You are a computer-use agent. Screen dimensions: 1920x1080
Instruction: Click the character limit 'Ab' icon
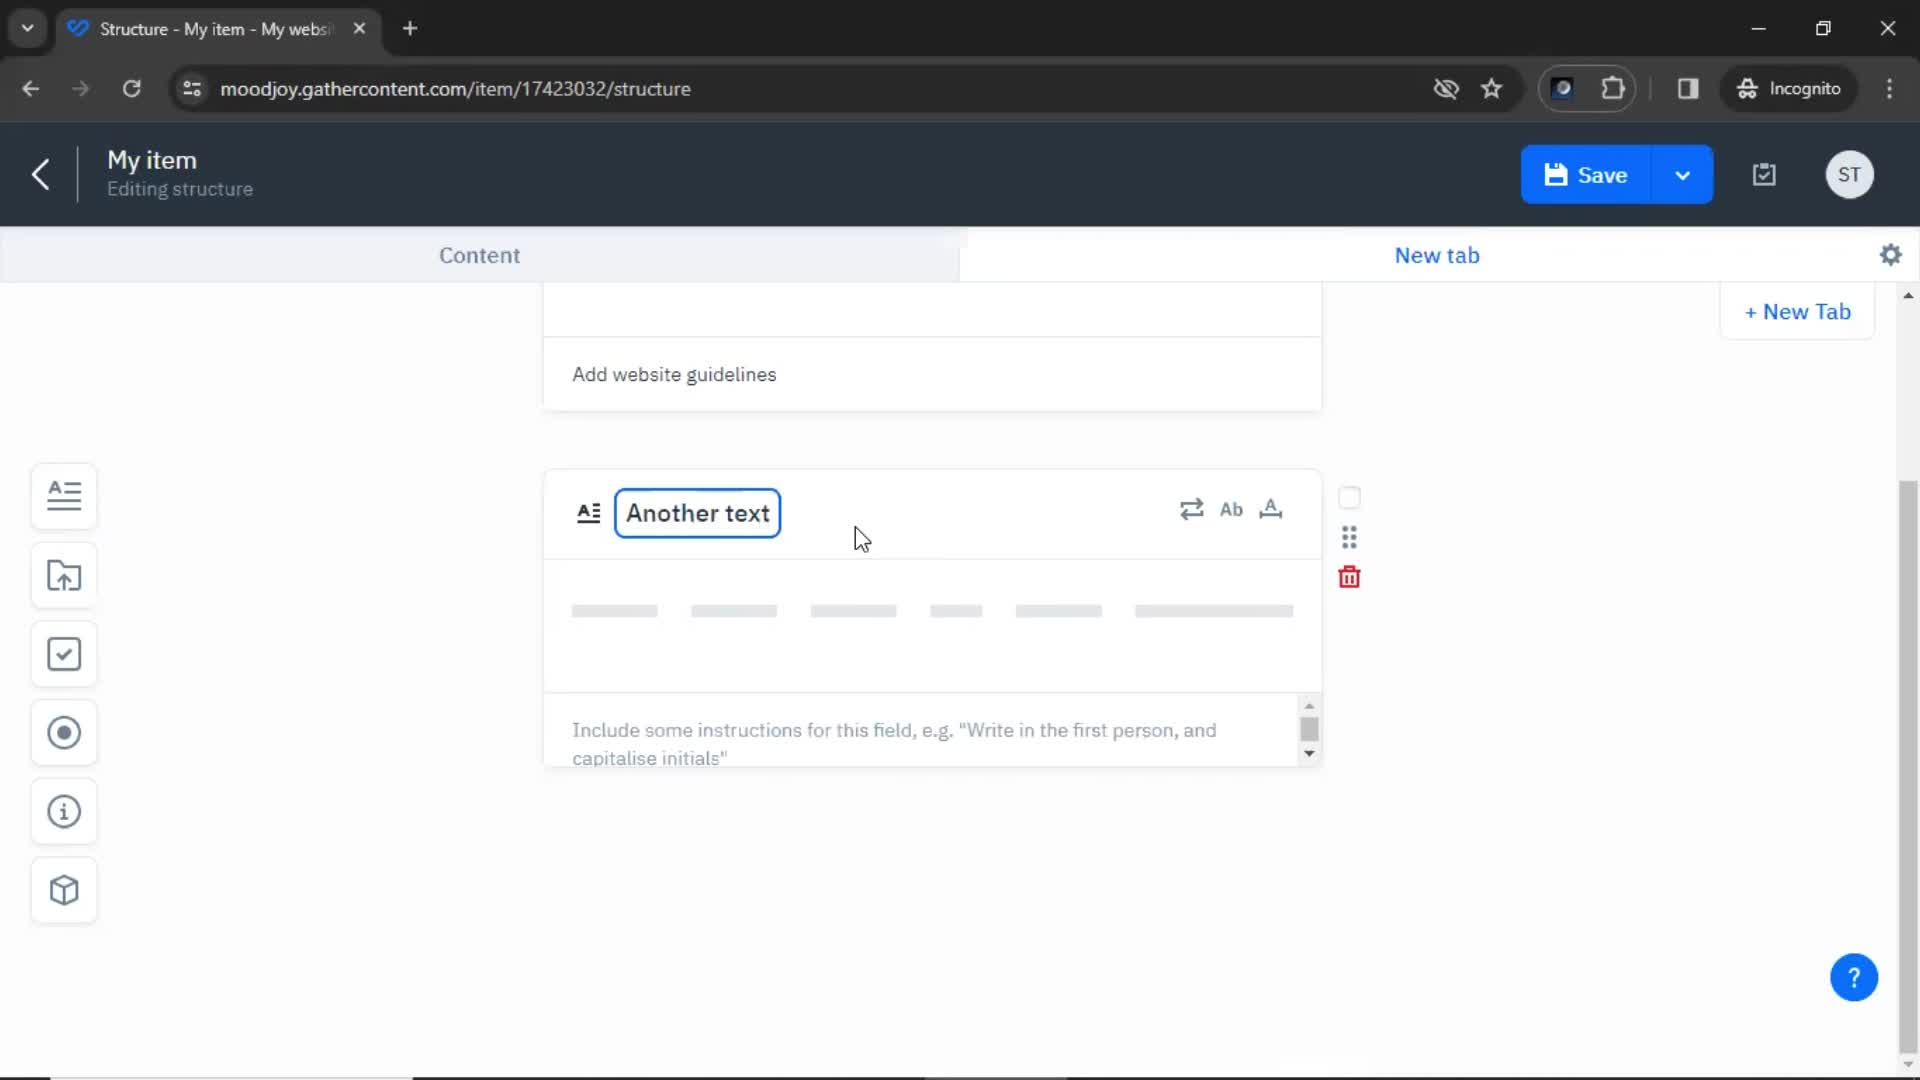tap(1230, 509)
